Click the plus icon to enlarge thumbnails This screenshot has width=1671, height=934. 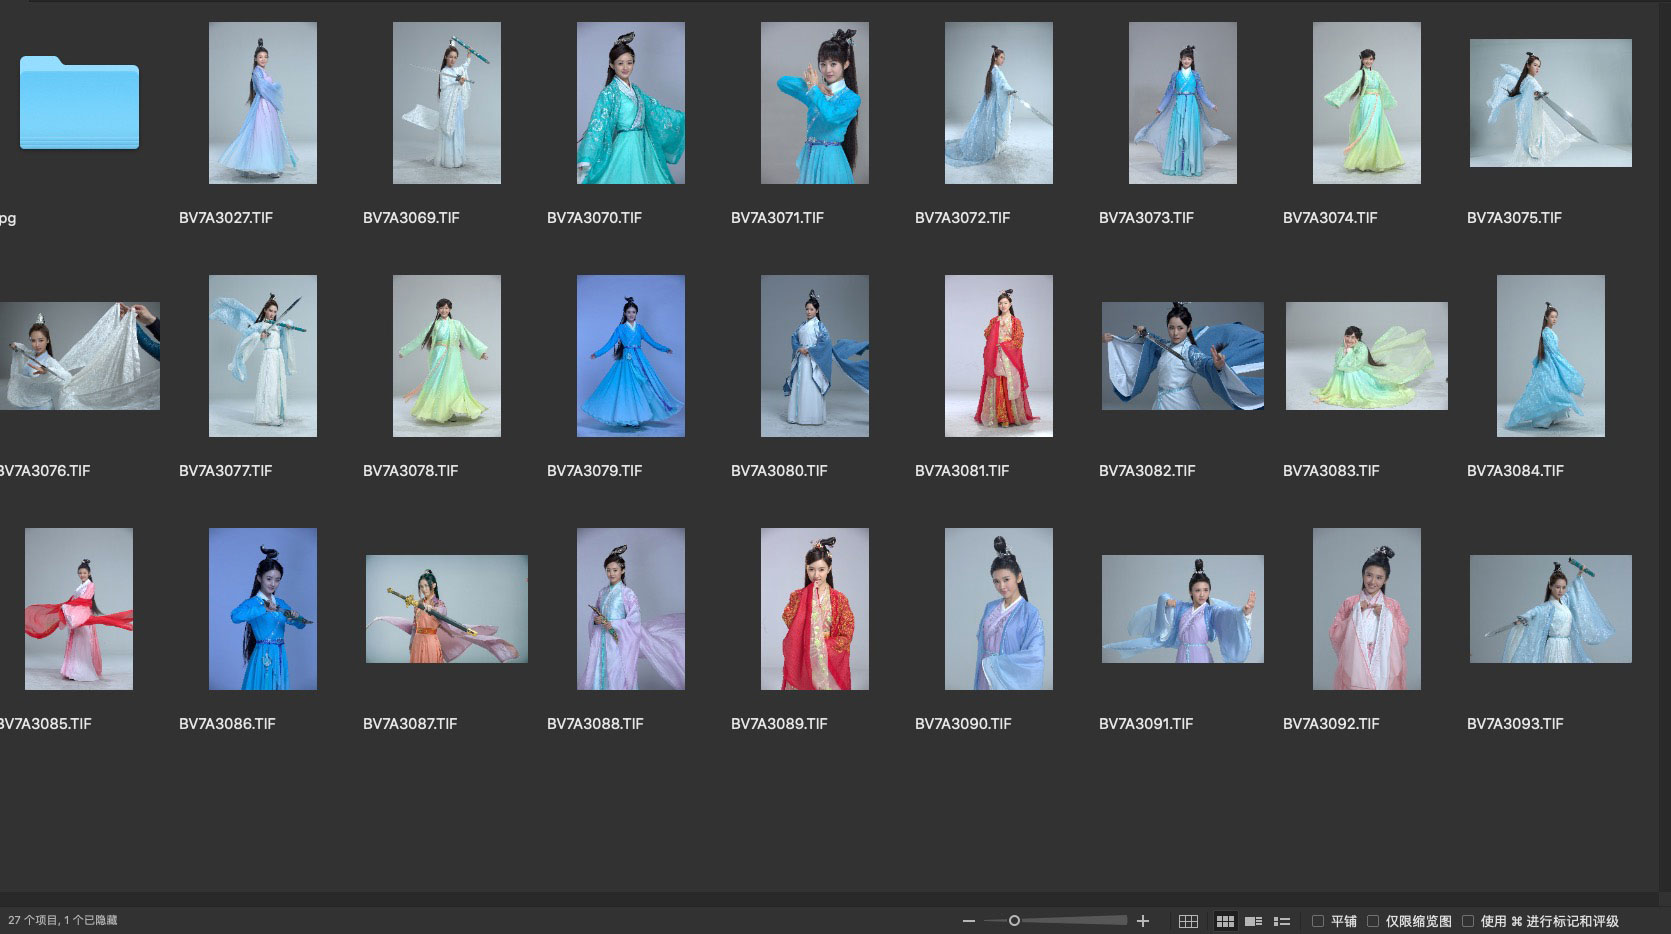coord(1143,921)
